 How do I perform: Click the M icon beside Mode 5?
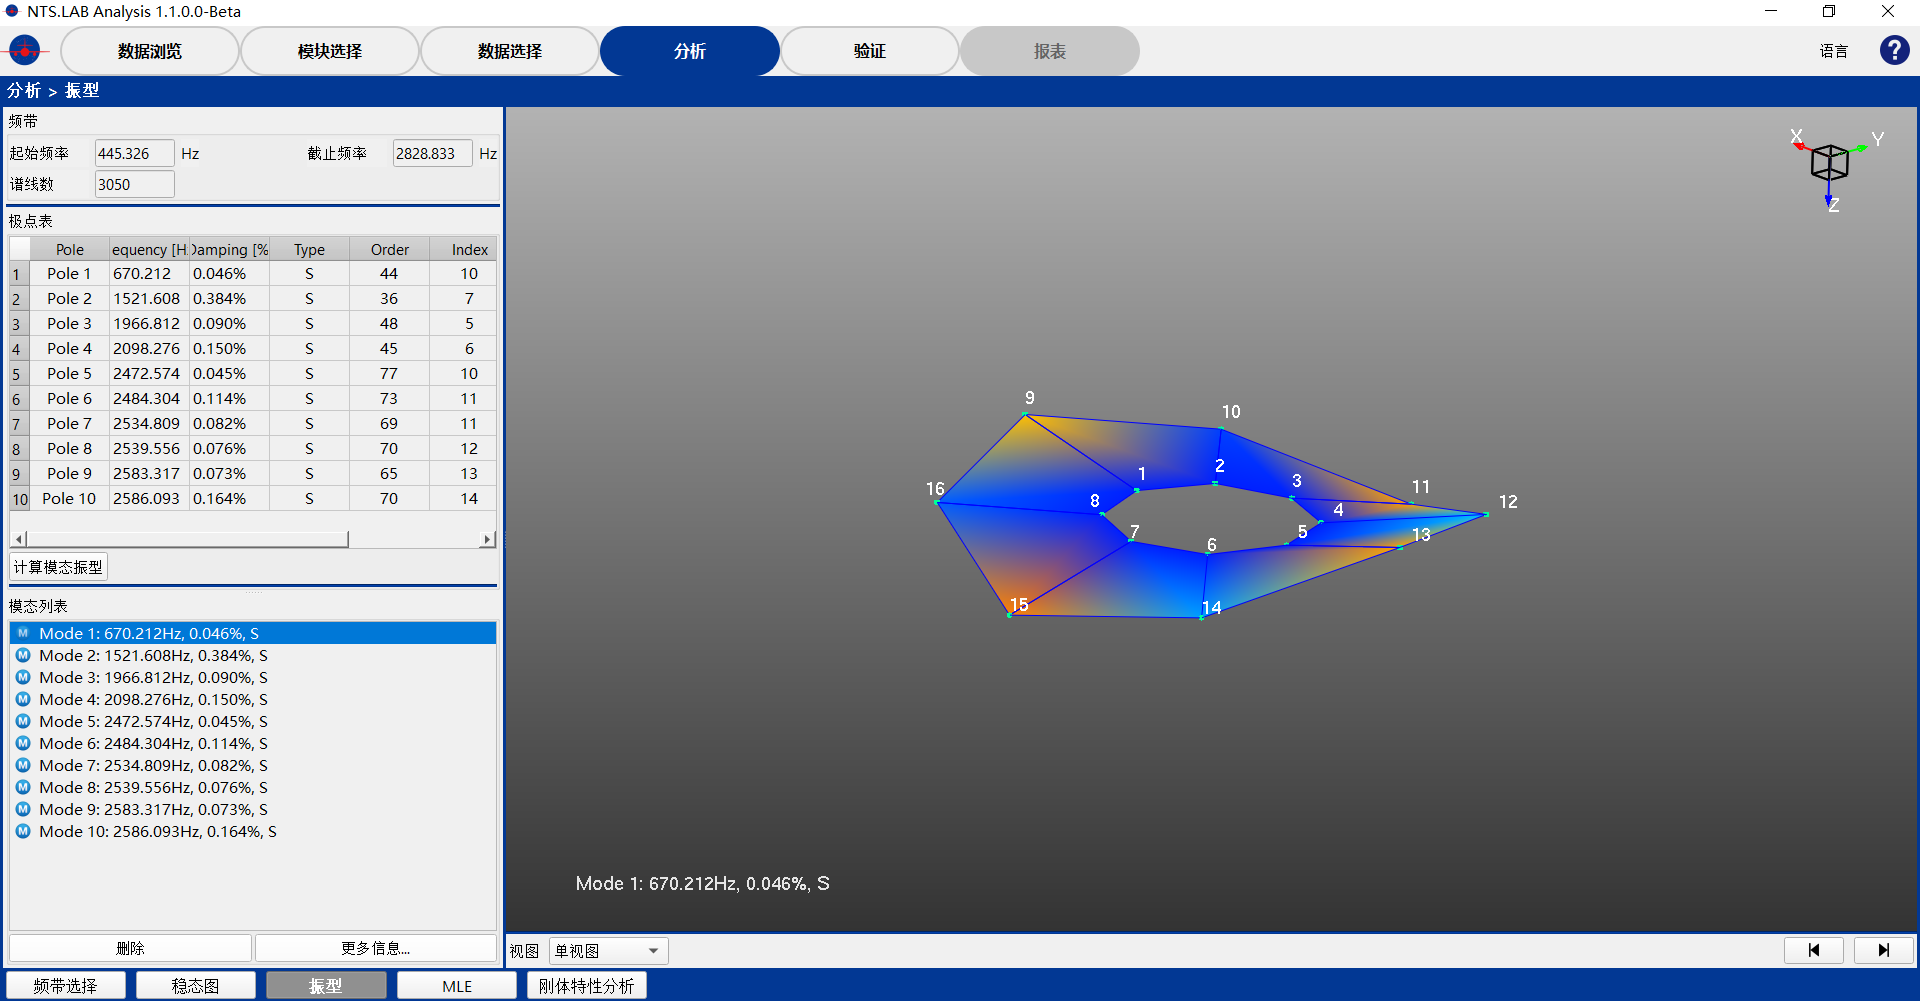(x=23, y=722)
